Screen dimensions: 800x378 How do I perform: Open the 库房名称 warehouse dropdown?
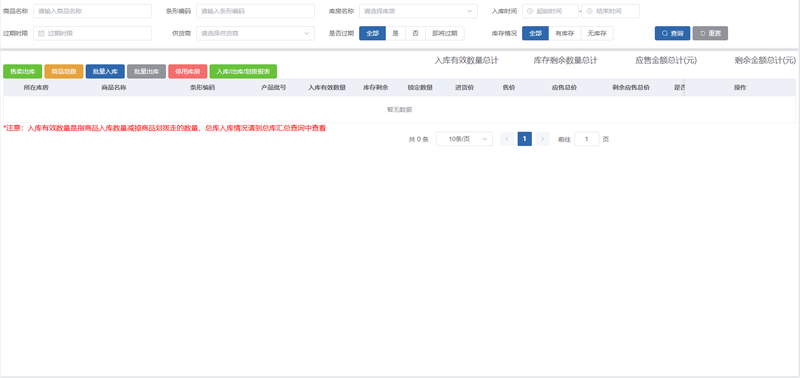[418, 11]
